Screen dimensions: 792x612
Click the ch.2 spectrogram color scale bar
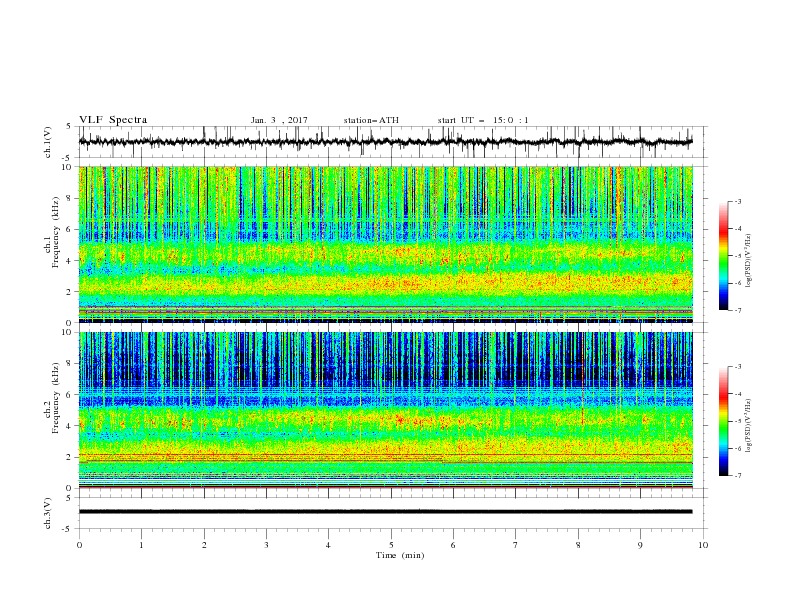[723, 421]
